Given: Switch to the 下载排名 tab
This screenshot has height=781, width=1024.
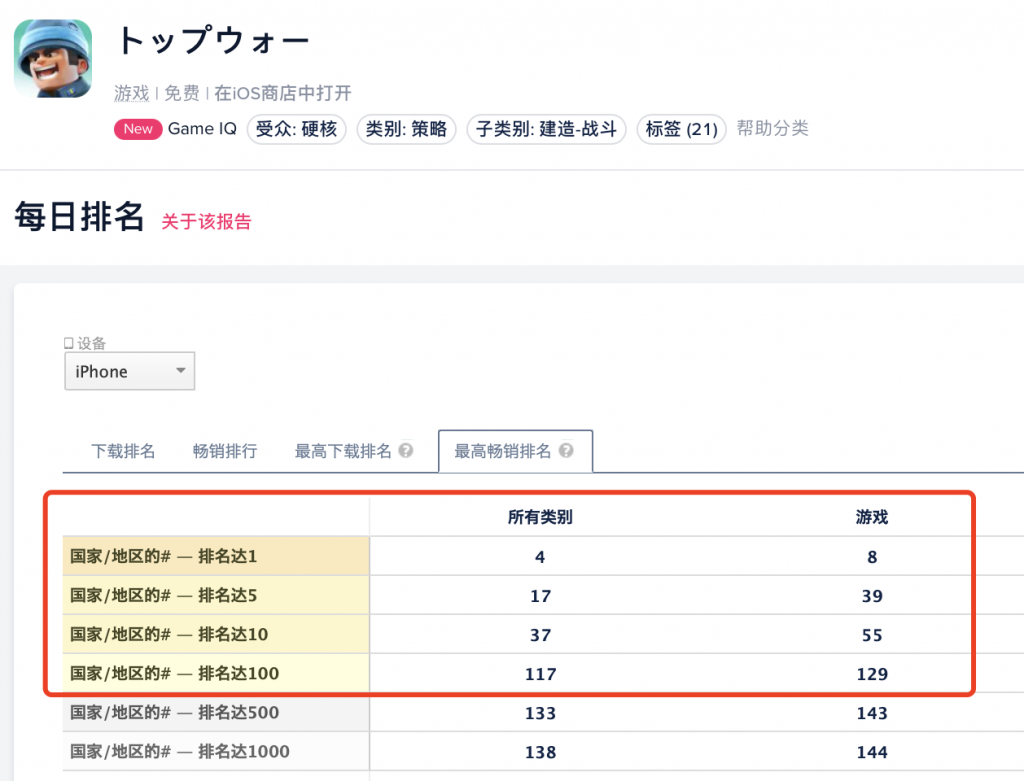Looking at the screenshot, I should [122, 450].
